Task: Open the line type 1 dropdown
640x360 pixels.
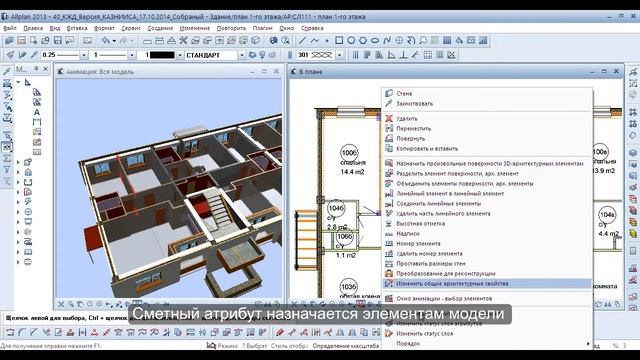Action: coord(132,55)
